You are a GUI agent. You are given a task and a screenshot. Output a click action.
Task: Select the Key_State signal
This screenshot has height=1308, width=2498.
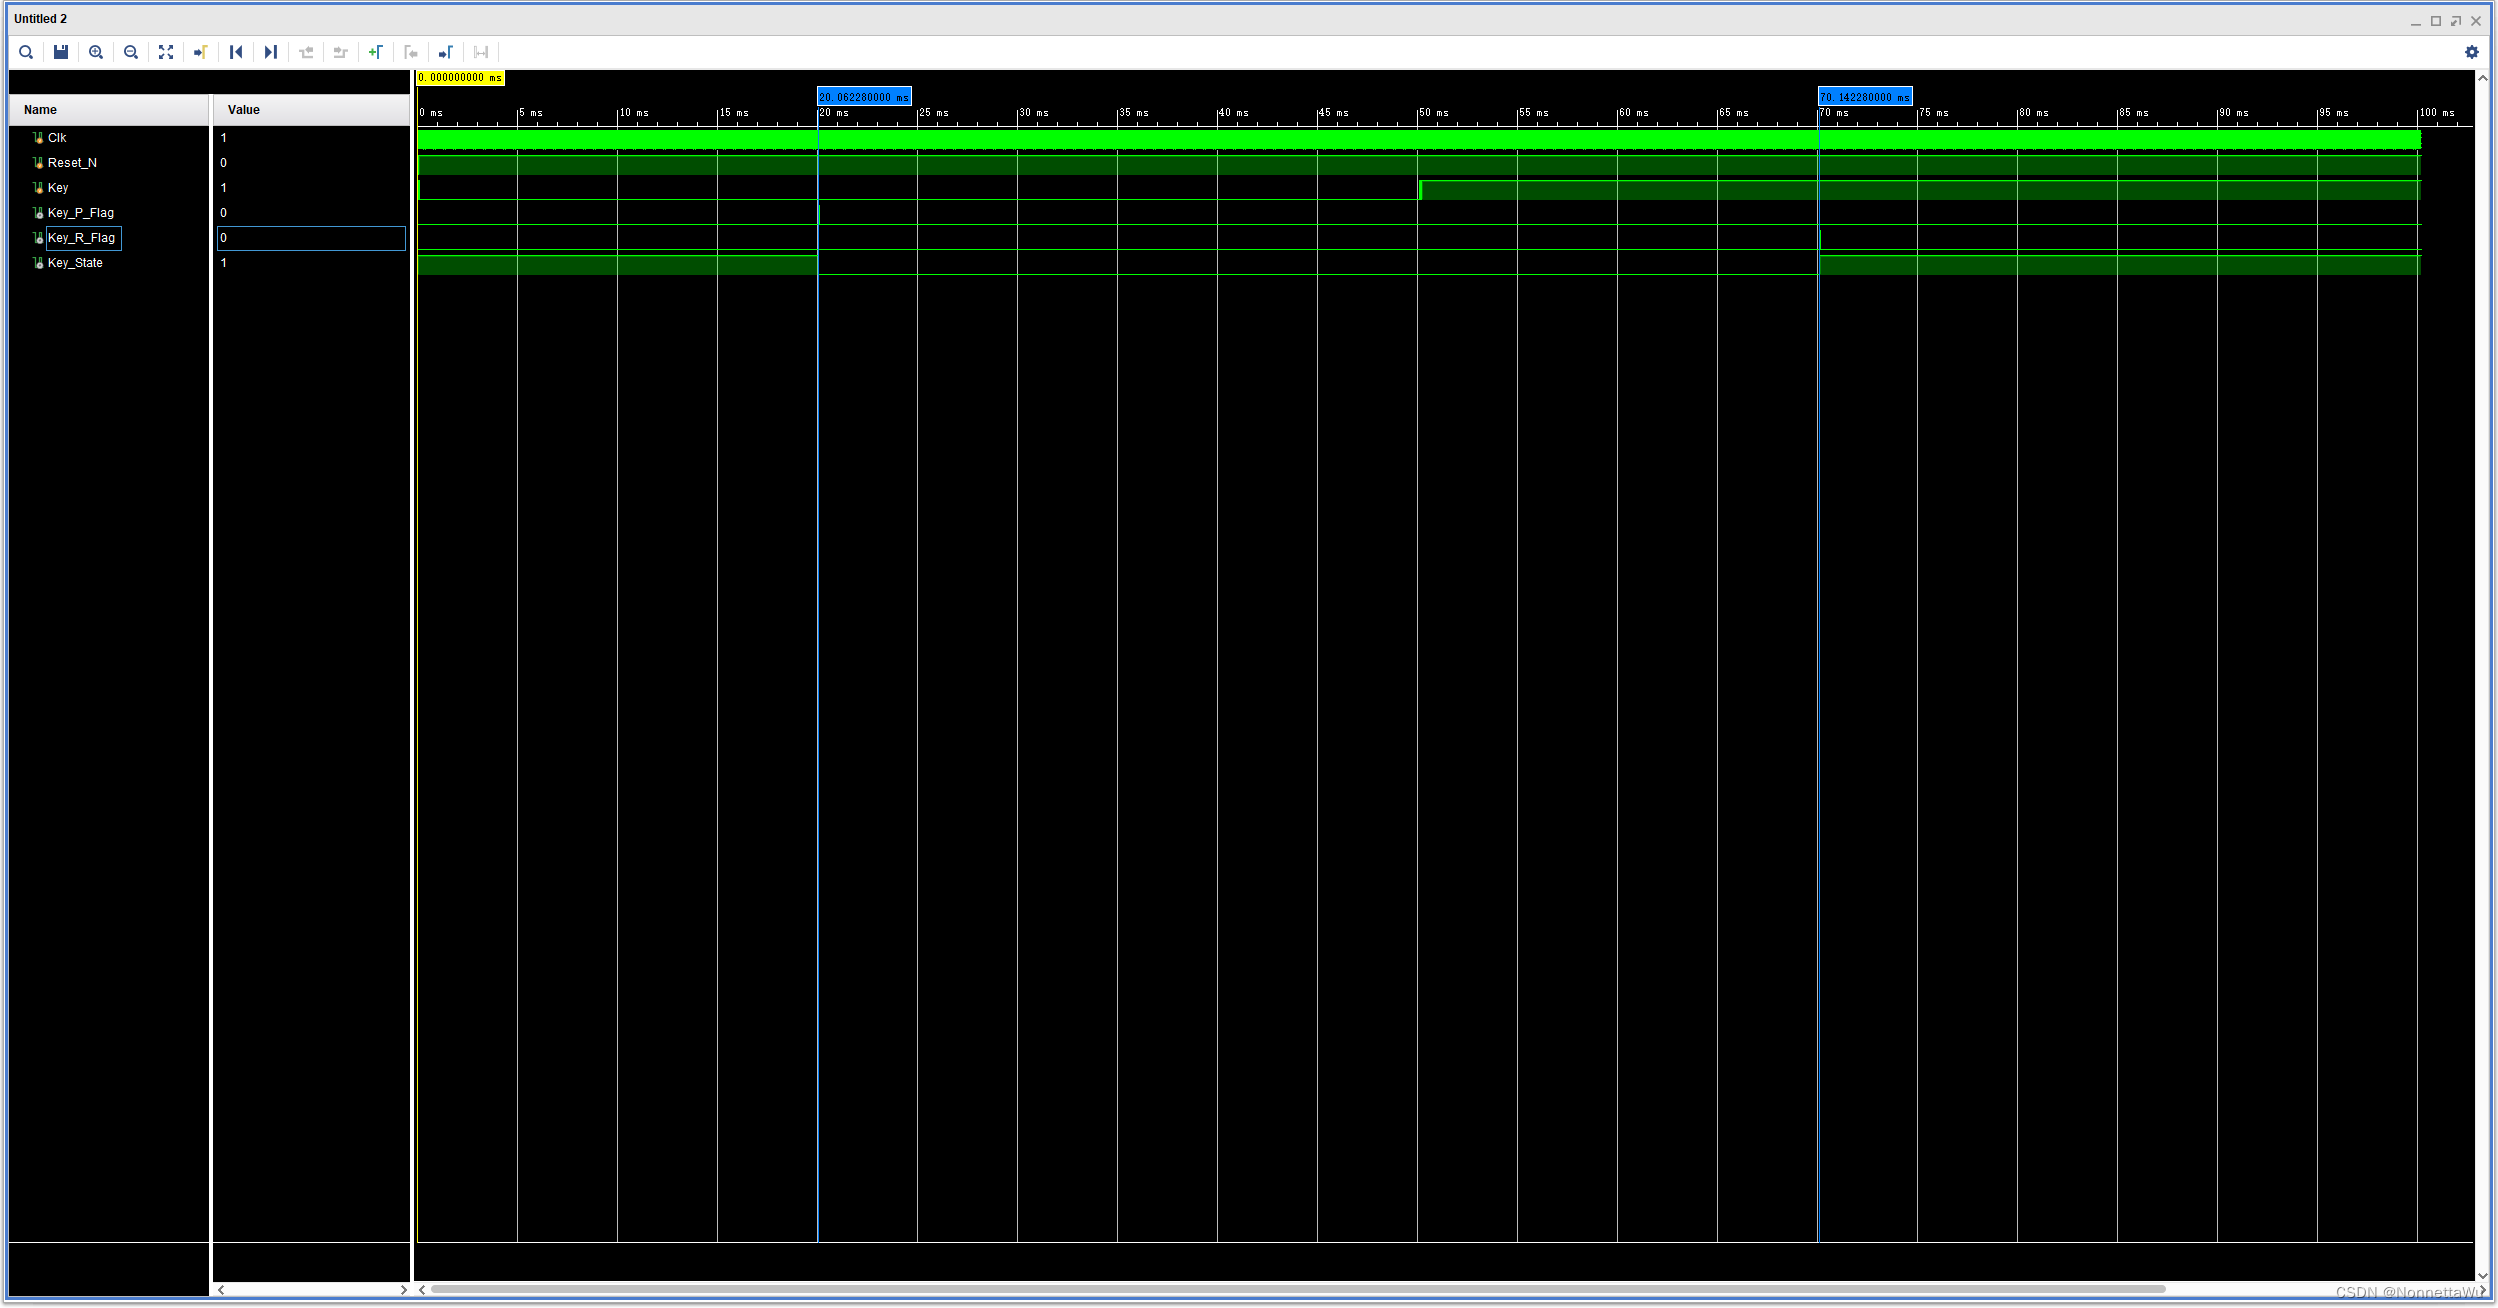point(75,263)
